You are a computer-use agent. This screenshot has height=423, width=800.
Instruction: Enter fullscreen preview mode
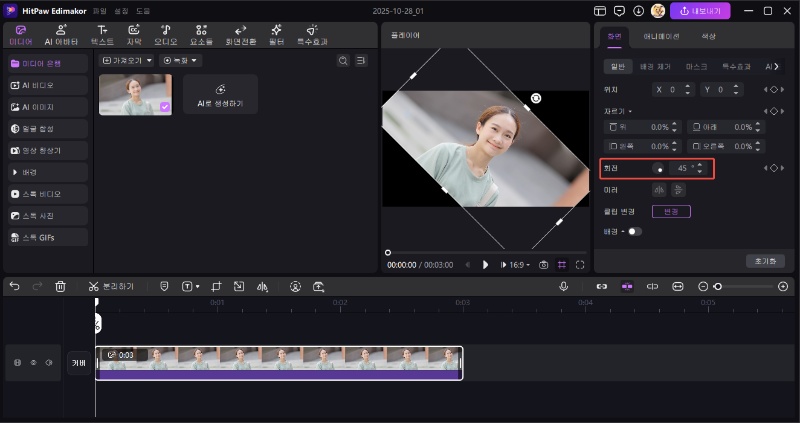pyautogui.click(x=580, y=265)
